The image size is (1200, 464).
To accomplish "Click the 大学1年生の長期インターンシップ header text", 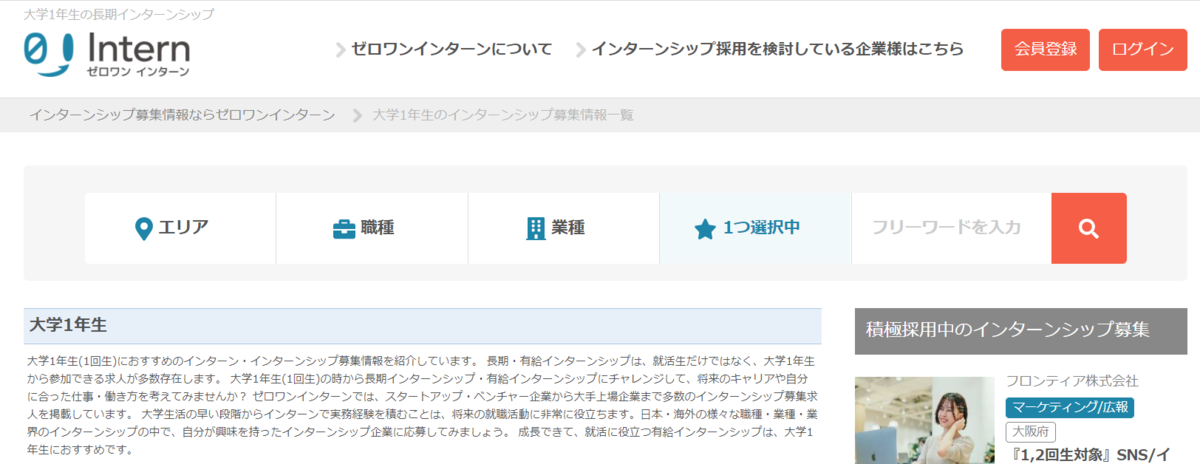I will click(119, 15).
